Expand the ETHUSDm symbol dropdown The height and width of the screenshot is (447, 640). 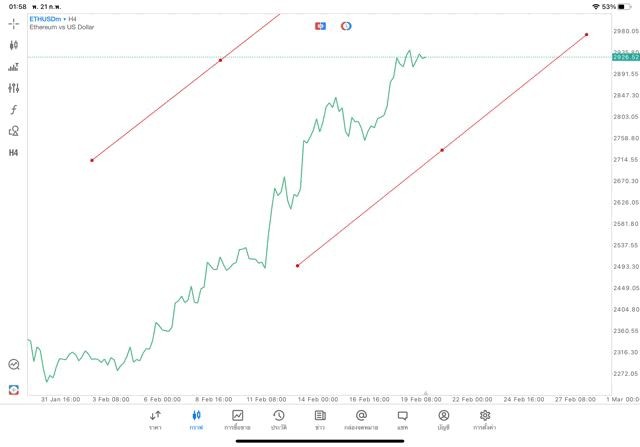click(47, 18)
